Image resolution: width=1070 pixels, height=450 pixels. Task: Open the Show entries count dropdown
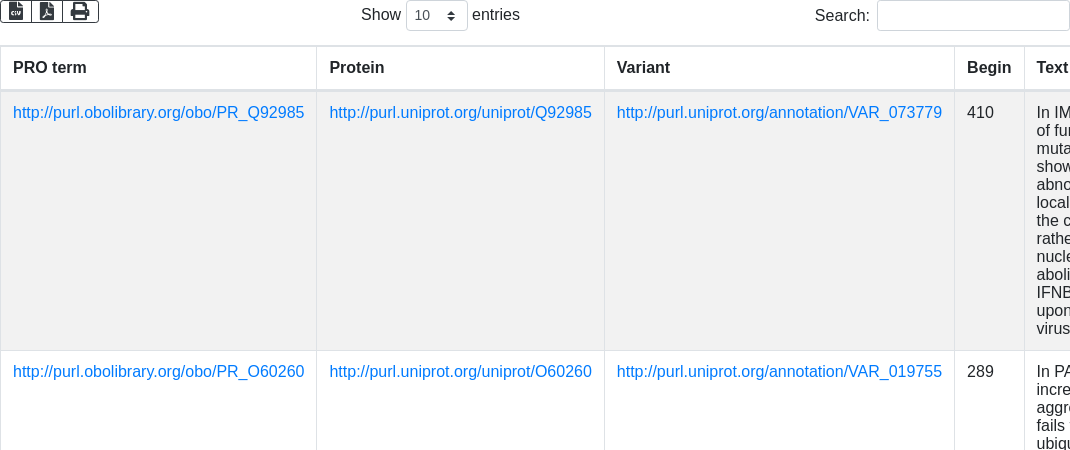click(x=436, y=15)
